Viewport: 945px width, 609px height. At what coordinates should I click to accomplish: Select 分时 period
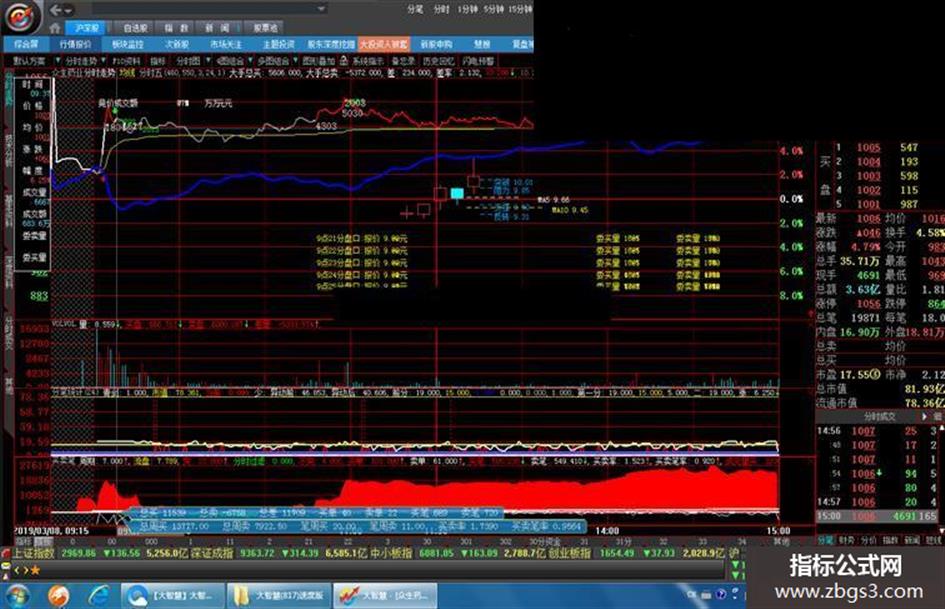(x=442, y=9)
